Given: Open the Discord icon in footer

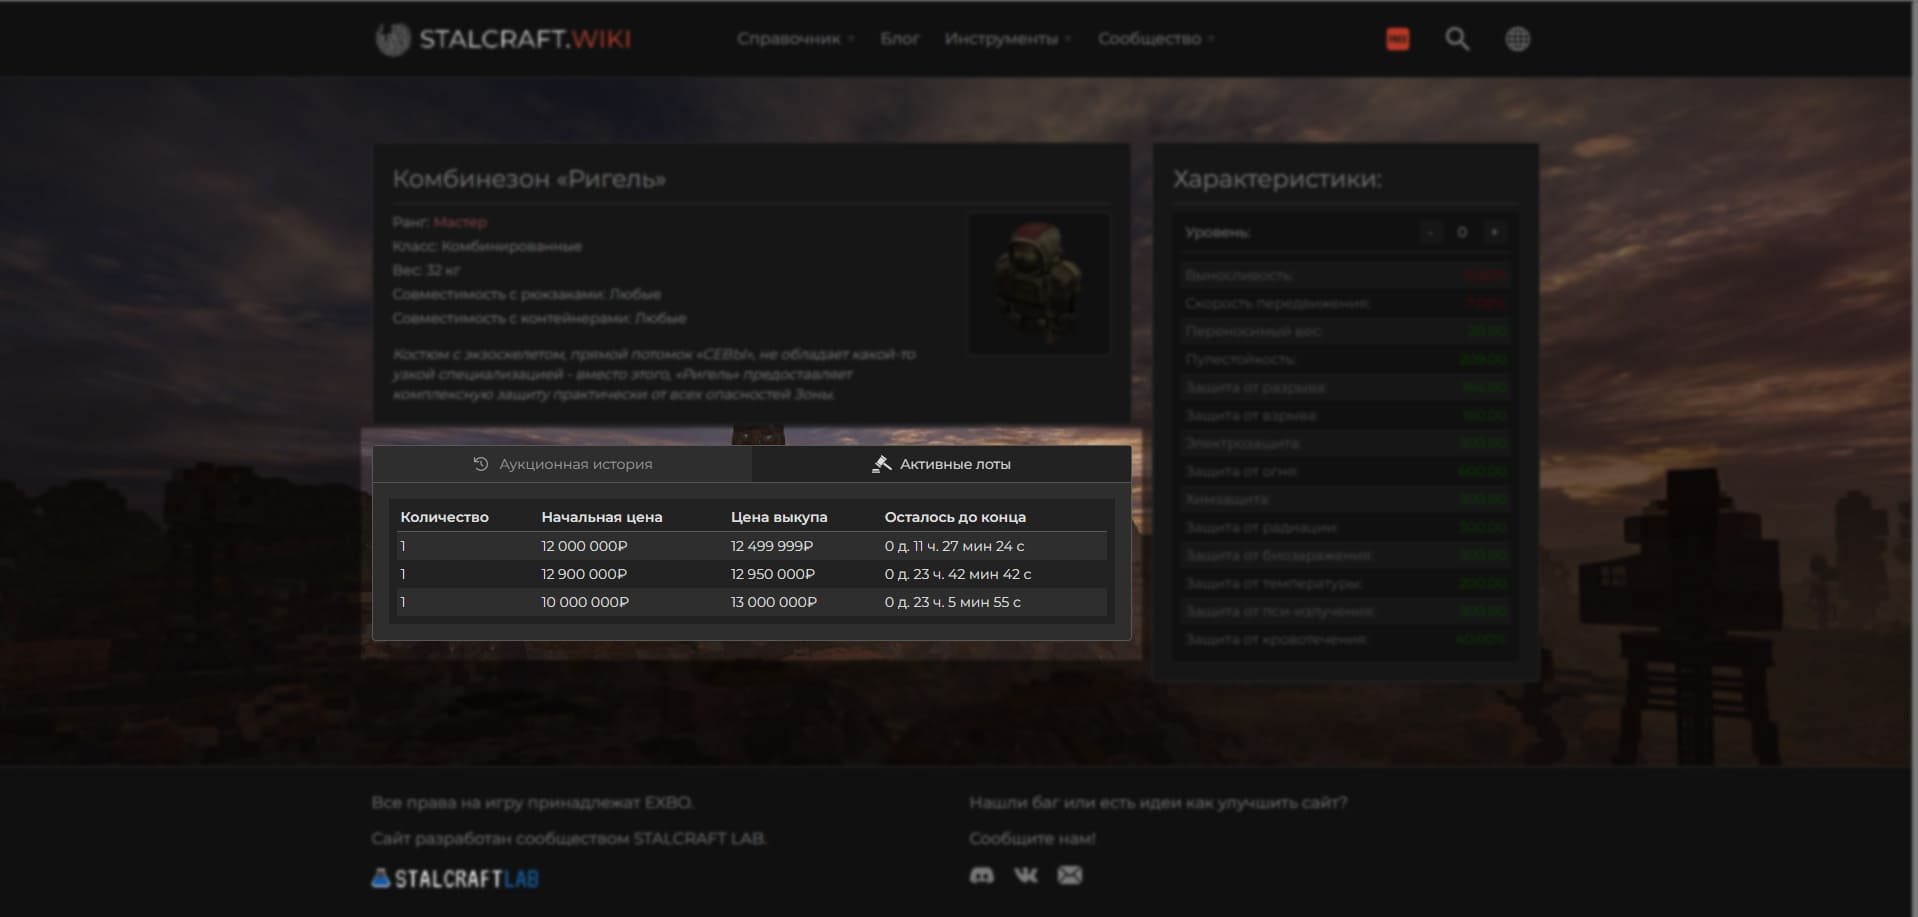Looking at the screenshot, I should click(x=982, y=875).
